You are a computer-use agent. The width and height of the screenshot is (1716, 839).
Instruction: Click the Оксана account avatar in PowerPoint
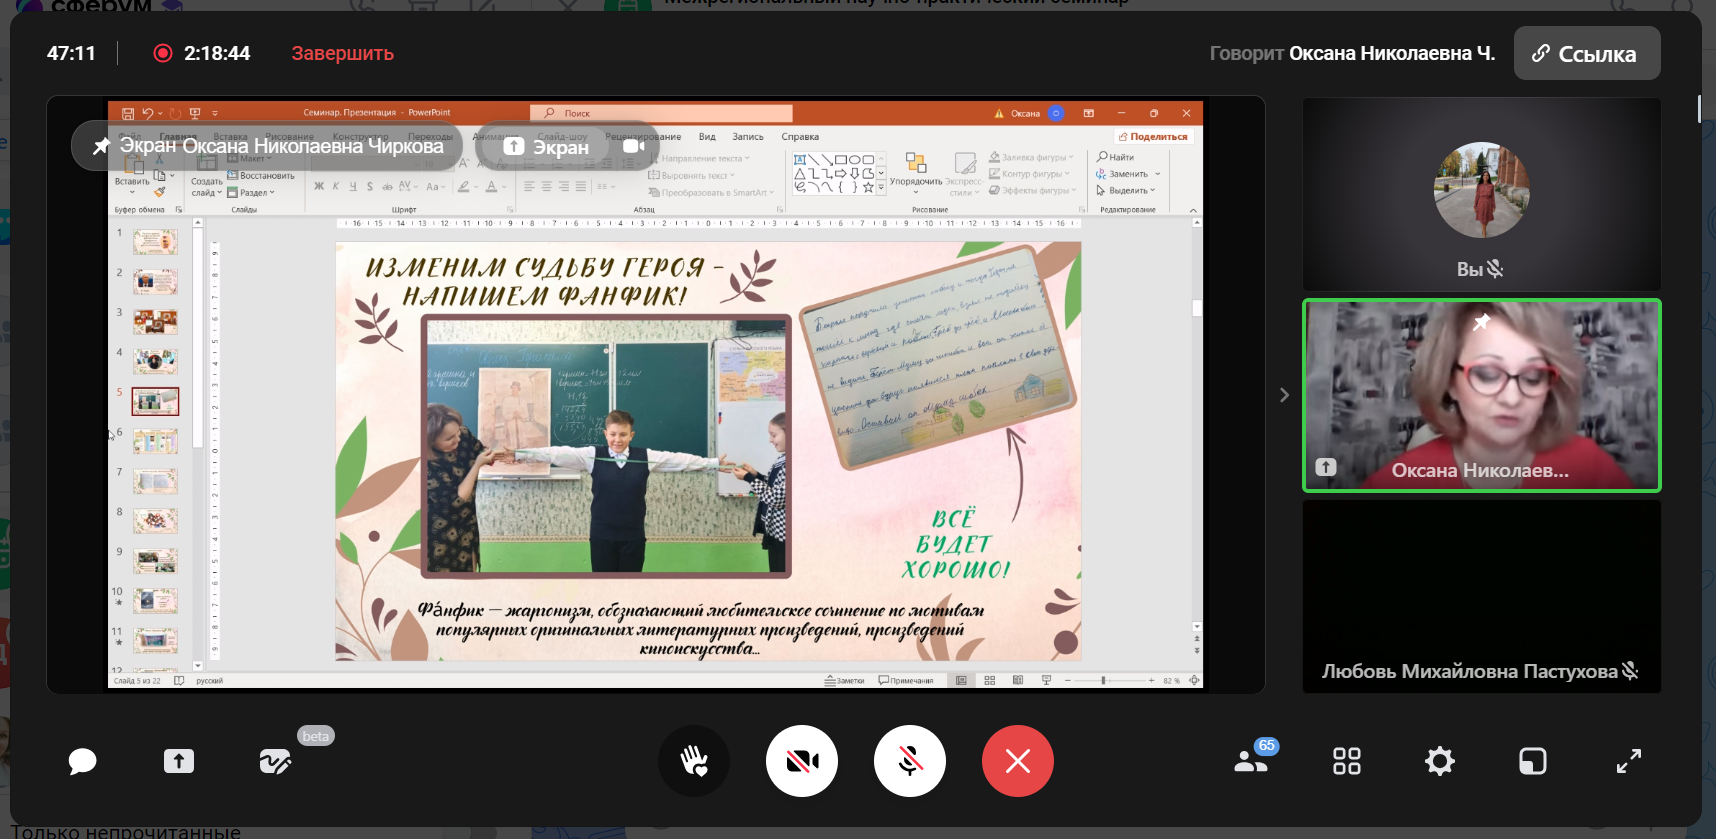[1056, 113]
